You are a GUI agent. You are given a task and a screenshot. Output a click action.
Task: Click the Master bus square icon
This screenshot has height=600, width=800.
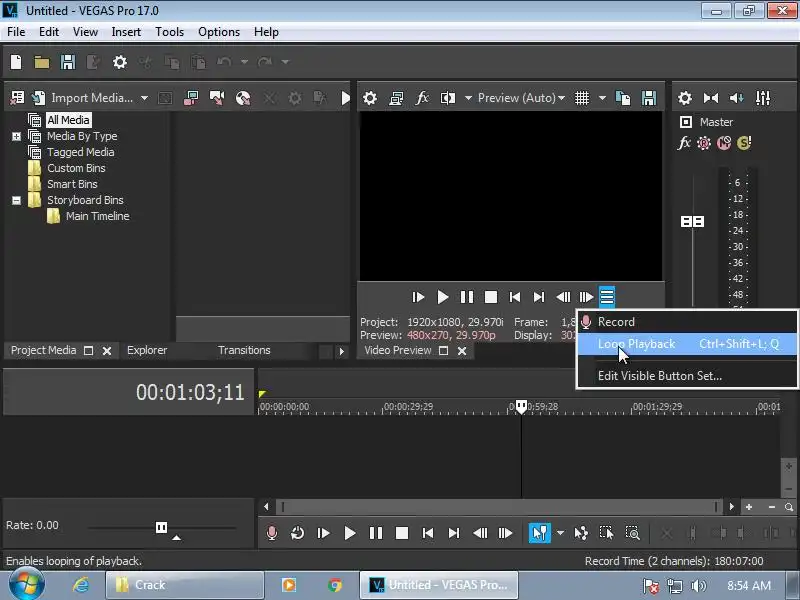point(686,122)
